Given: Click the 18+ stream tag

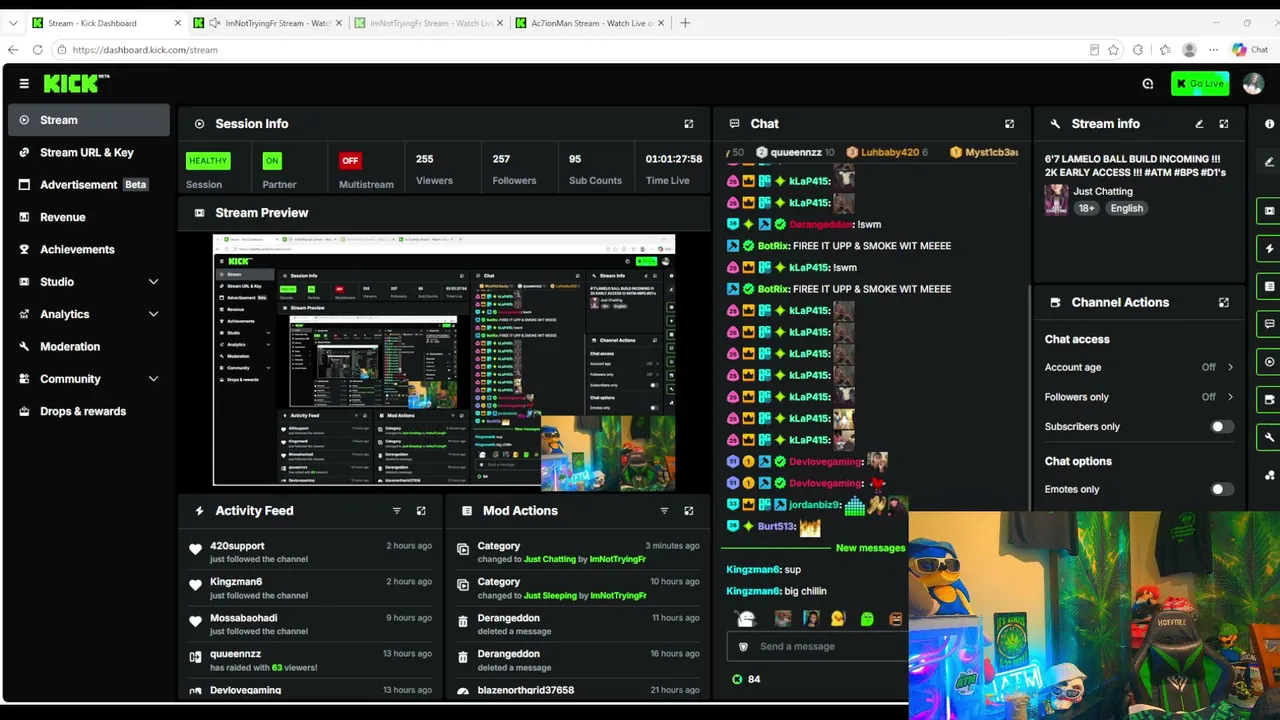Looking at the screenshot, I should point(1087,208).
